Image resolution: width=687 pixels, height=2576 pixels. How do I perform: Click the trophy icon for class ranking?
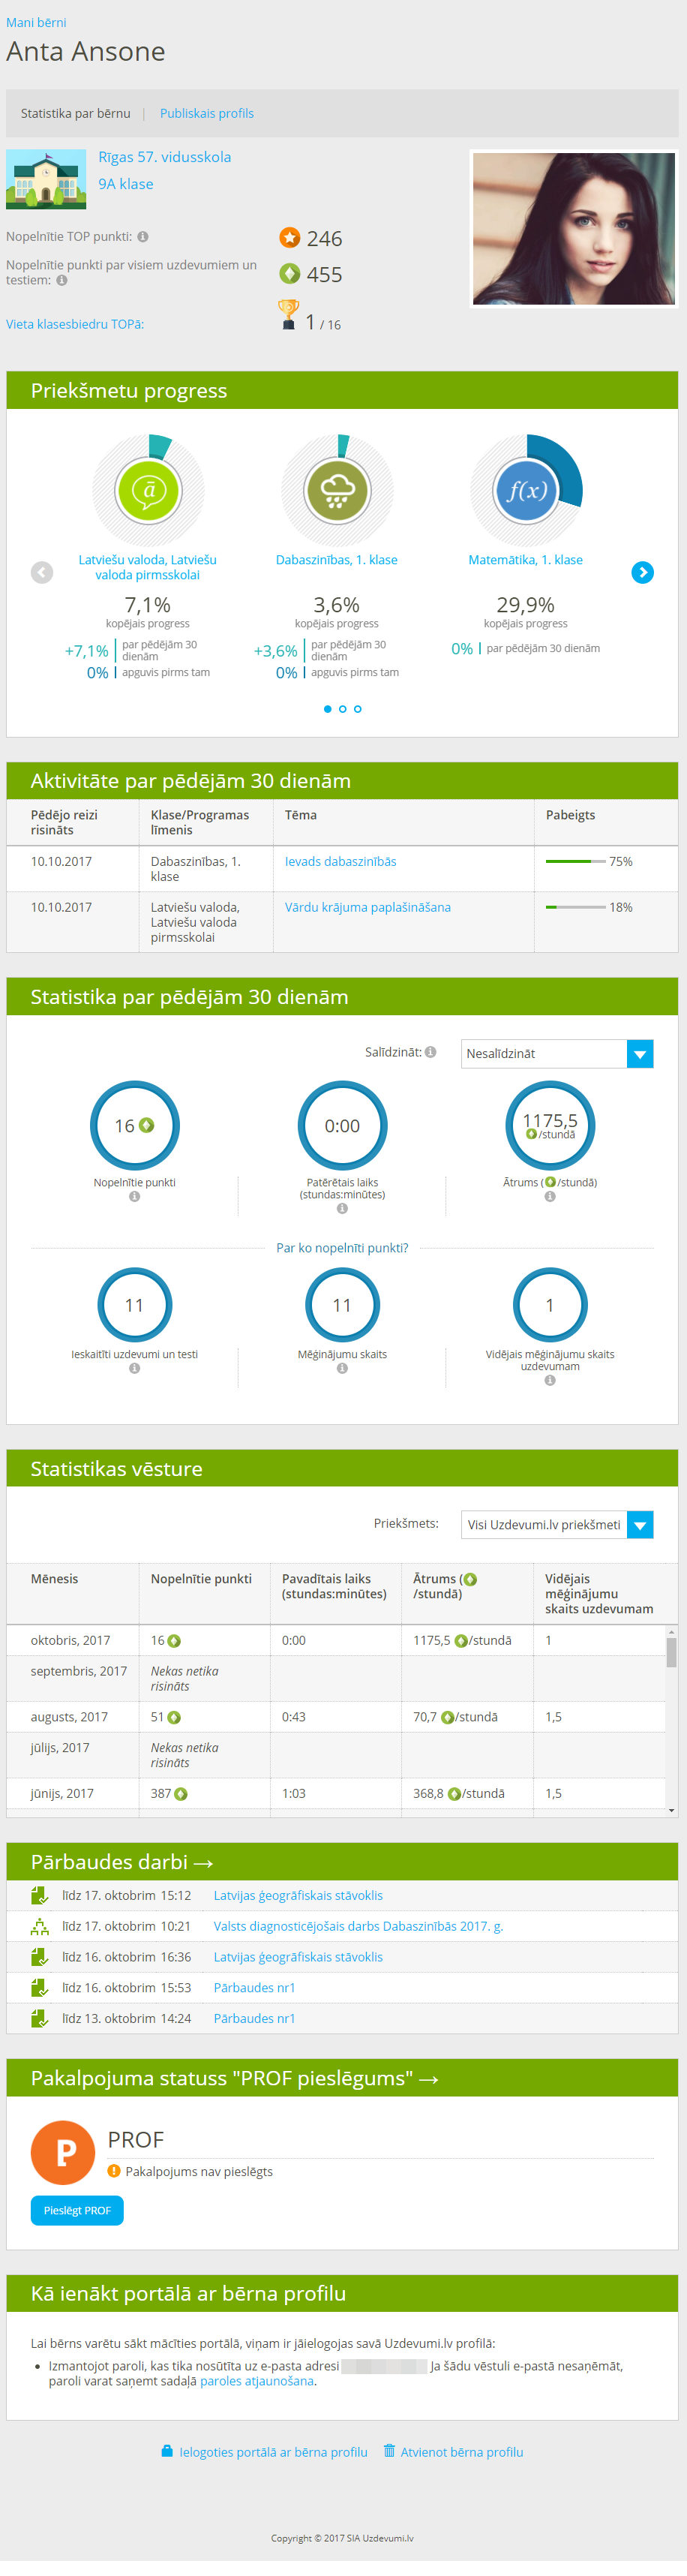pos(288,315)
